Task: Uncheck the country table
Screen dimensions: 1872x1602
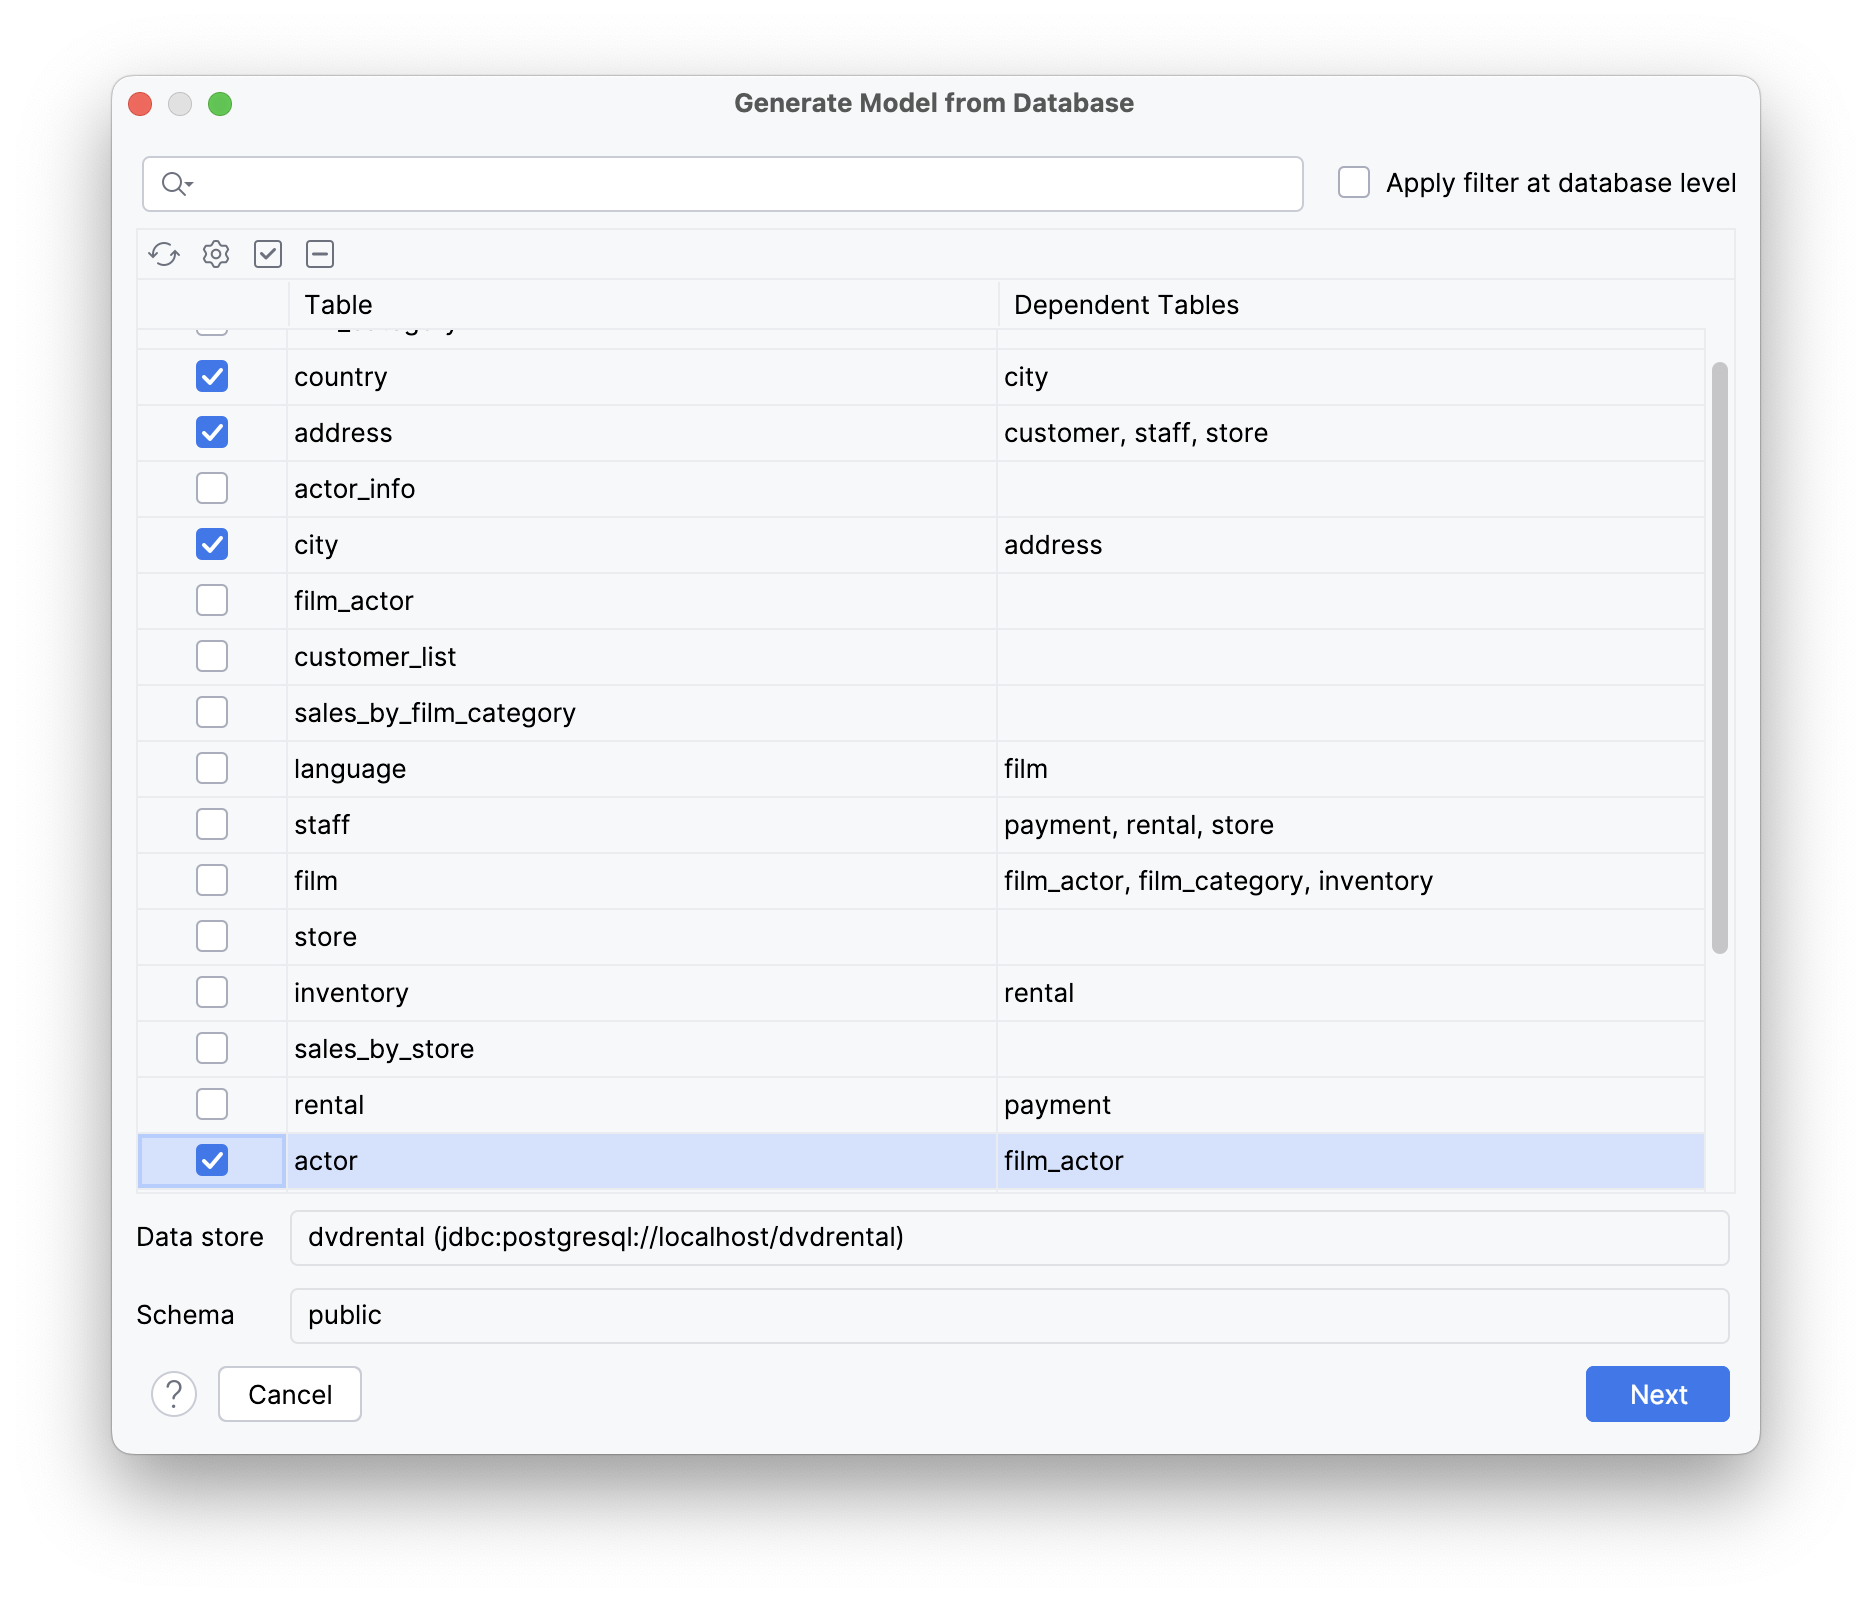Action: [x=211, y=377]
